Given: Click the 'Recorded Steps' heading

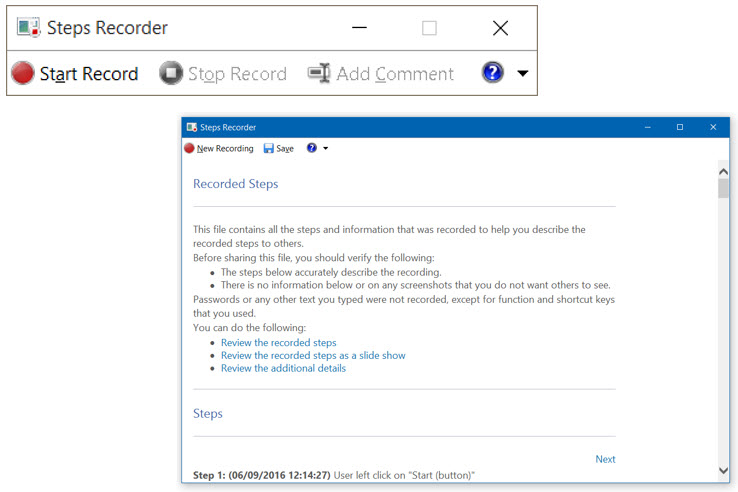Looking at the screenshot, I should (235, 184).
